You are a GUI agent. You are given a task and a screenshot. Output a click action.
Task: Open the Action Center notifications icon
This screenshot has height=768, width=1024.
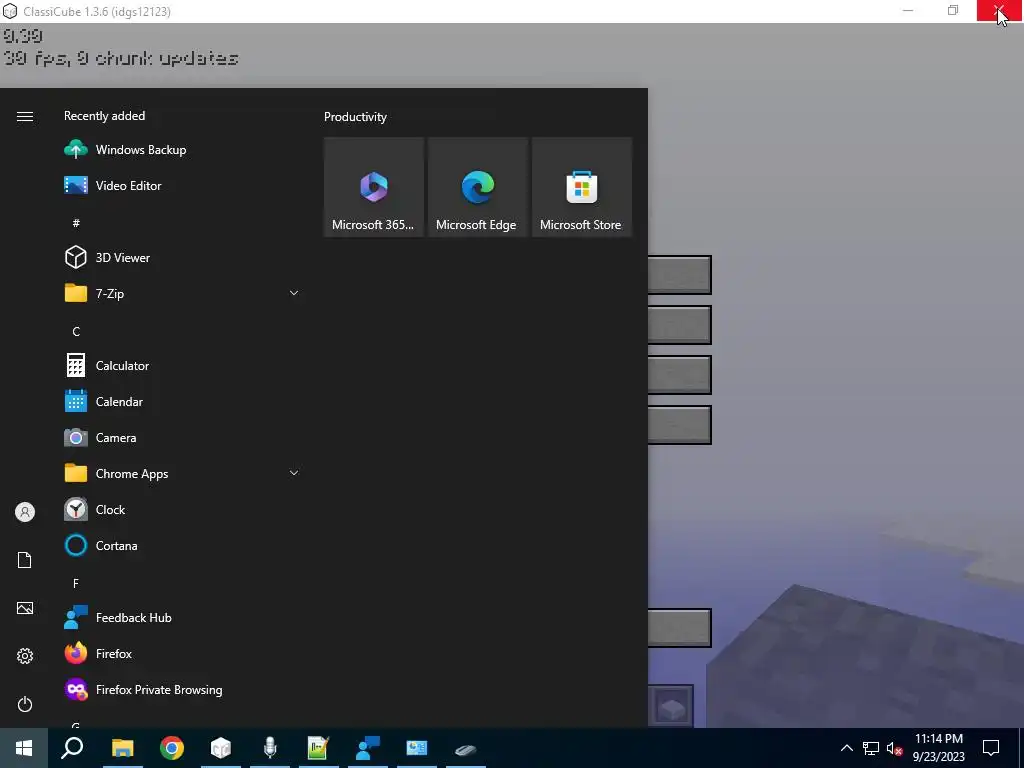pos(991,748)
